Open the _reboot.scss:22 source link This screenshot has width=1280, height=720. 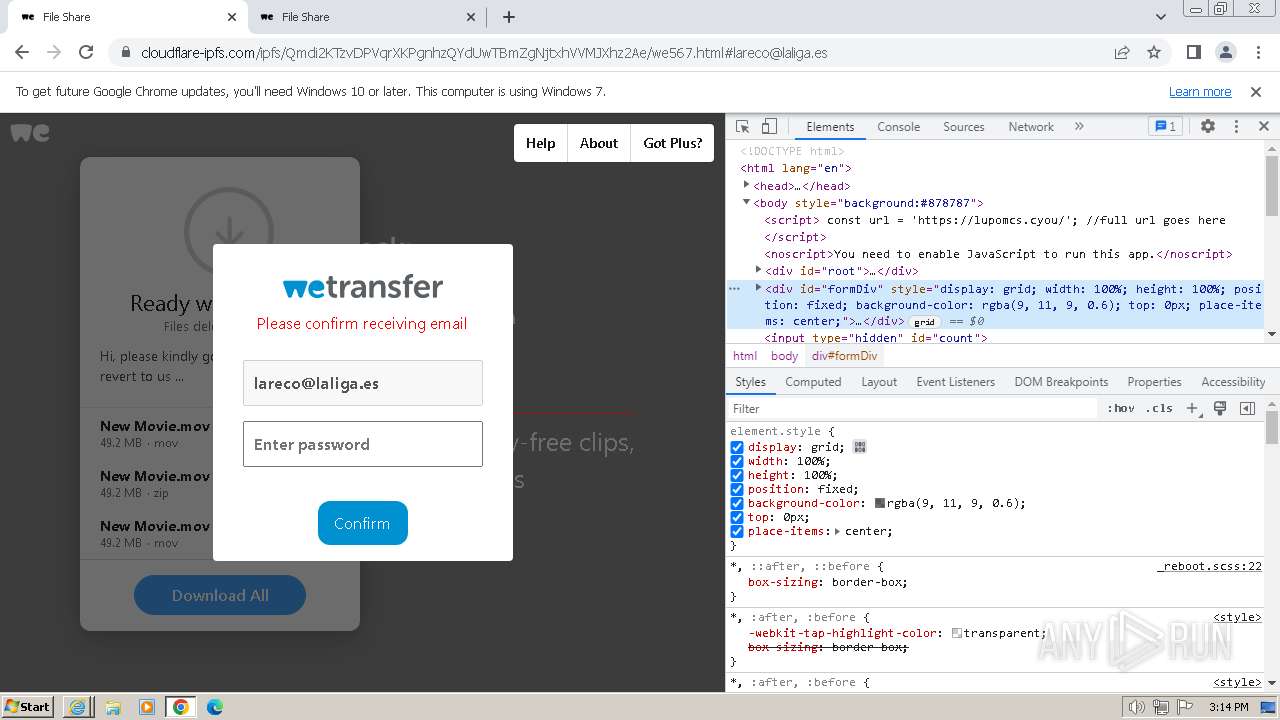pos(1209,566)
